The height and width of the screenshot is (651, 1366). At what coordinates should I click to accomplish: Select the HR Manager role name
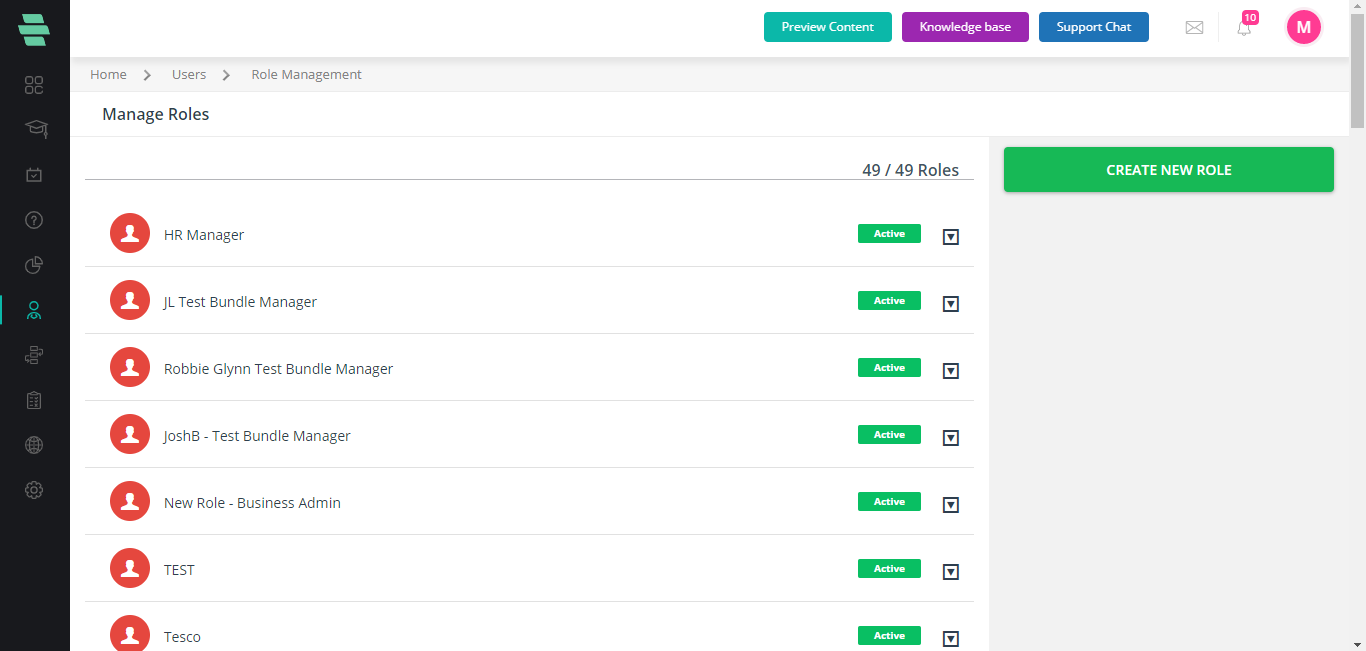tap(204, 235)
